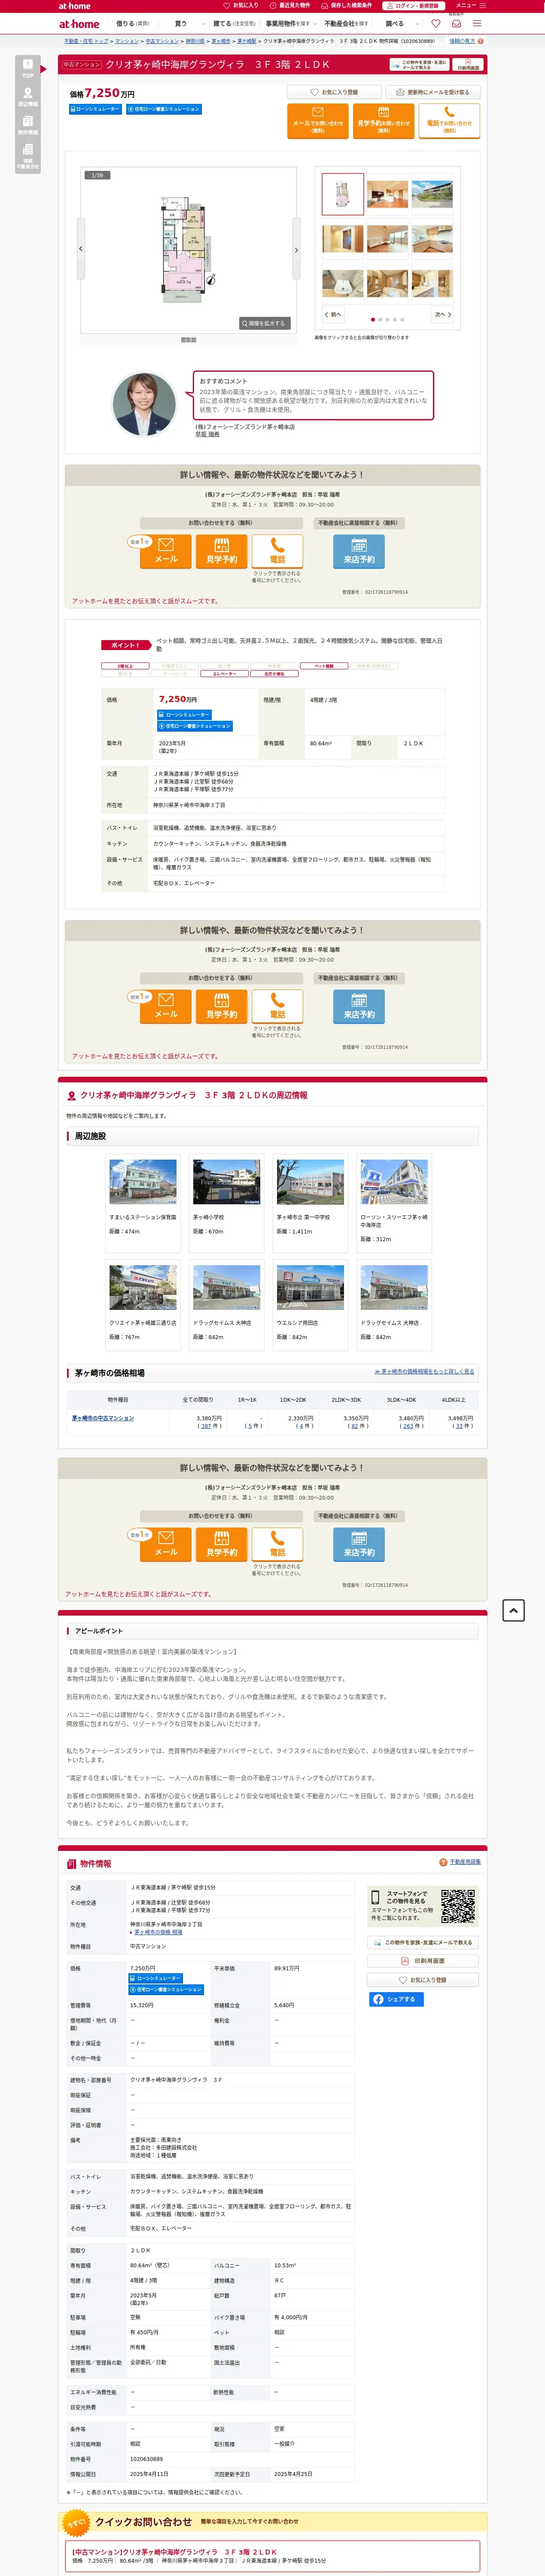Image resolution: width=545 pixels, height=2576 pixels.
Task: Click the top orange メールでお問い合わせ envelope button
Action: tap(317, 121)
